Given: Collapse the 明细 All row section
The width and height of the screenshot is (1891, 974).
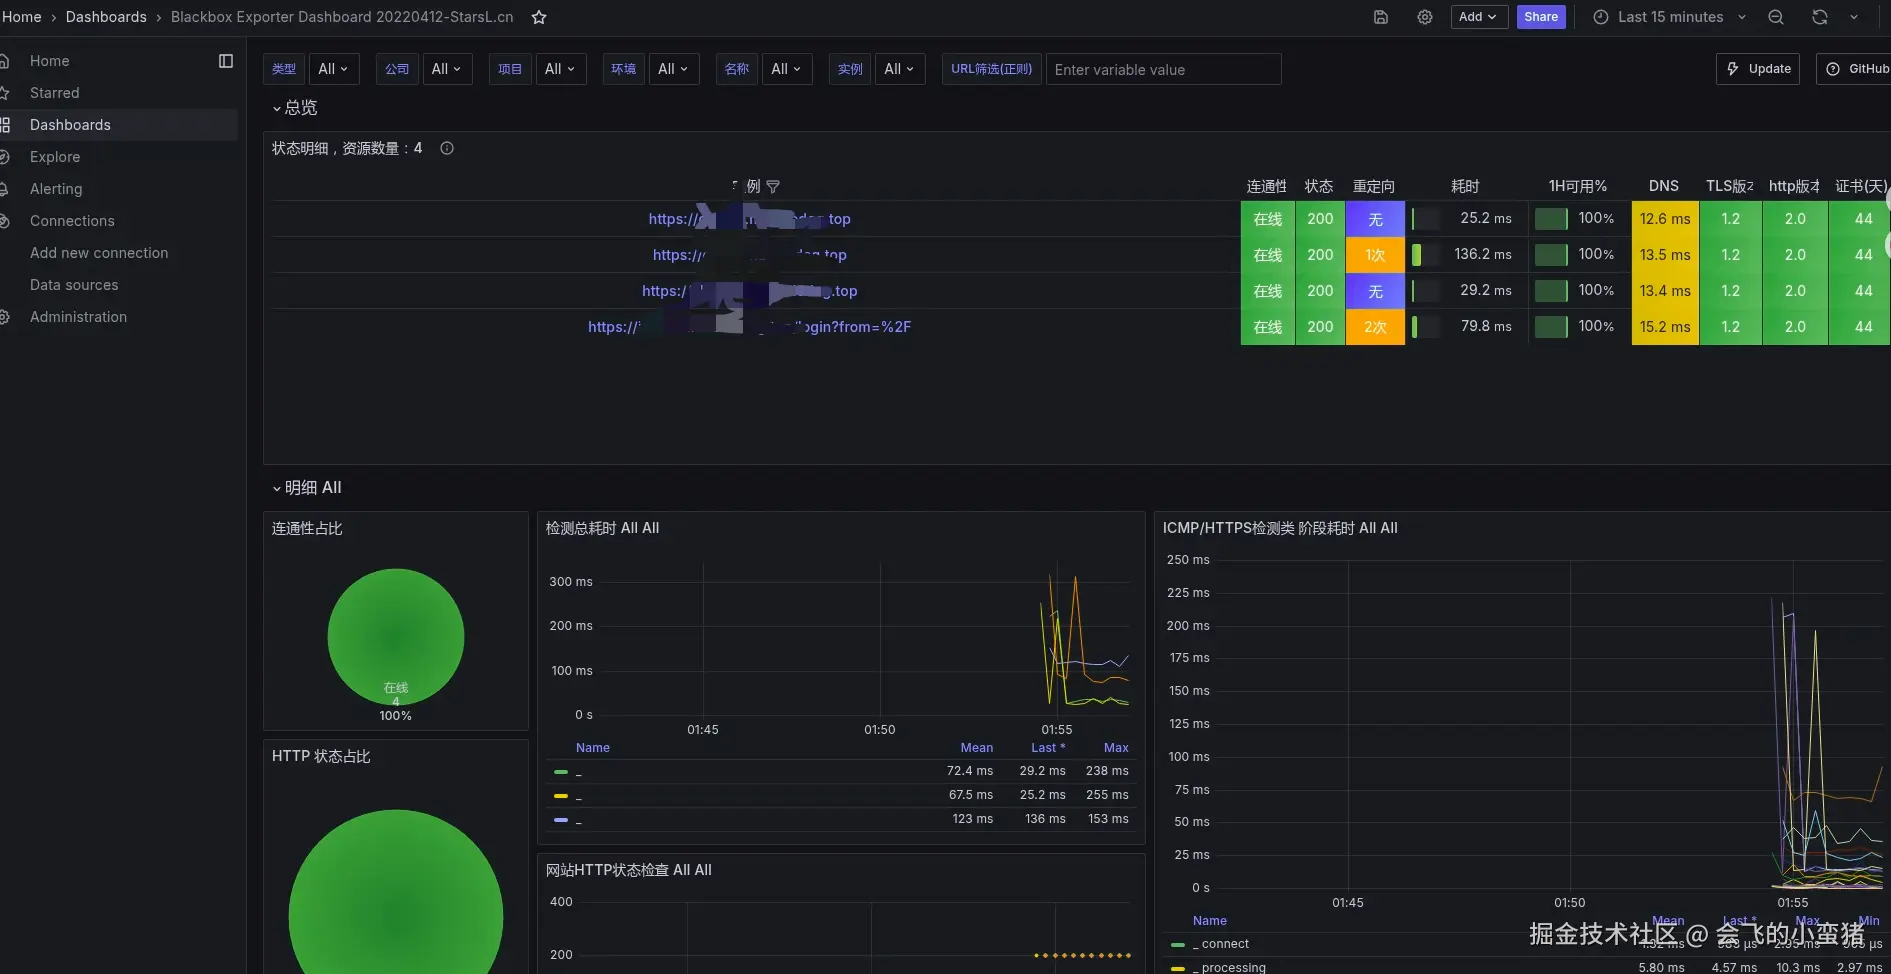Looking at the screenshot, I should click(x=306, y=488).
